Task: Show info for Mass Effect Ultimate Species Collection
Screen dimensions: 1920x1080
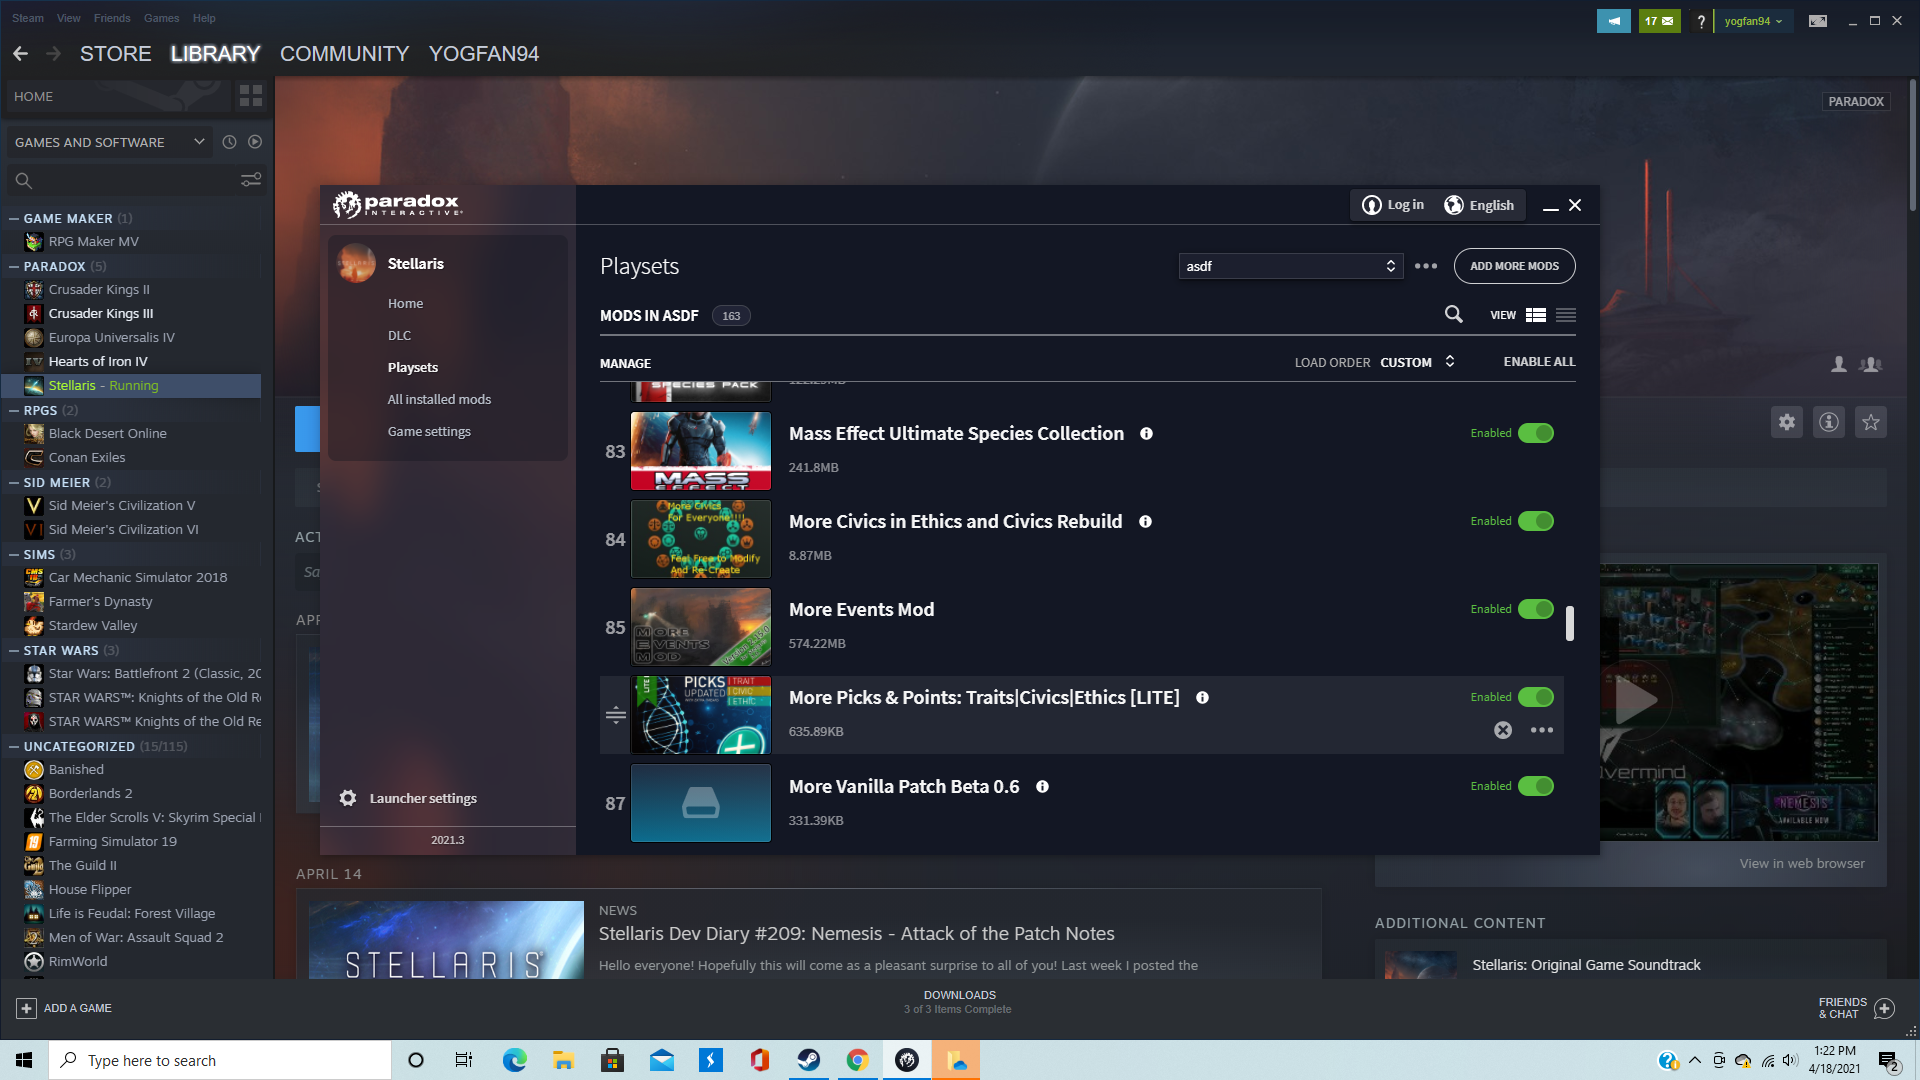Action: tap(1147, 434)
